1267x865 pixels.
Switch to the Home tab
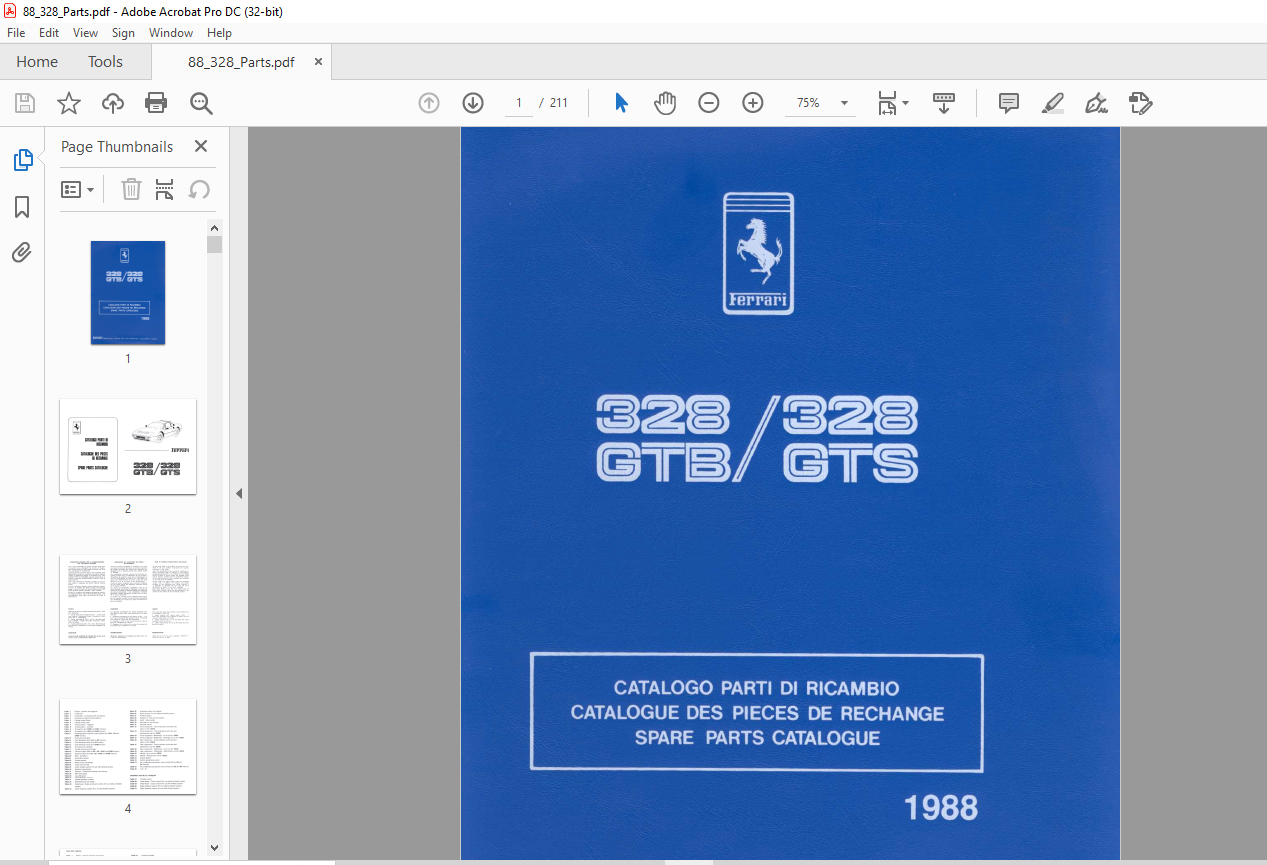pos(37,62)
